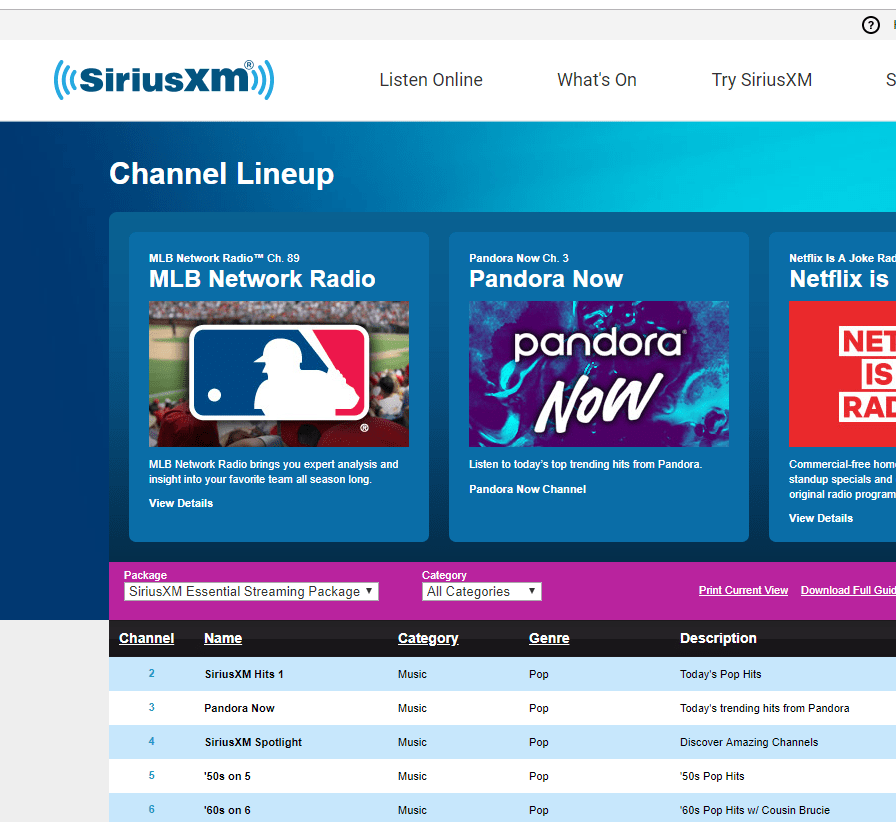The width and height of the screenshot is (896, 822).
Task: Click Download Full Guide link
Action: coord(848,590)
